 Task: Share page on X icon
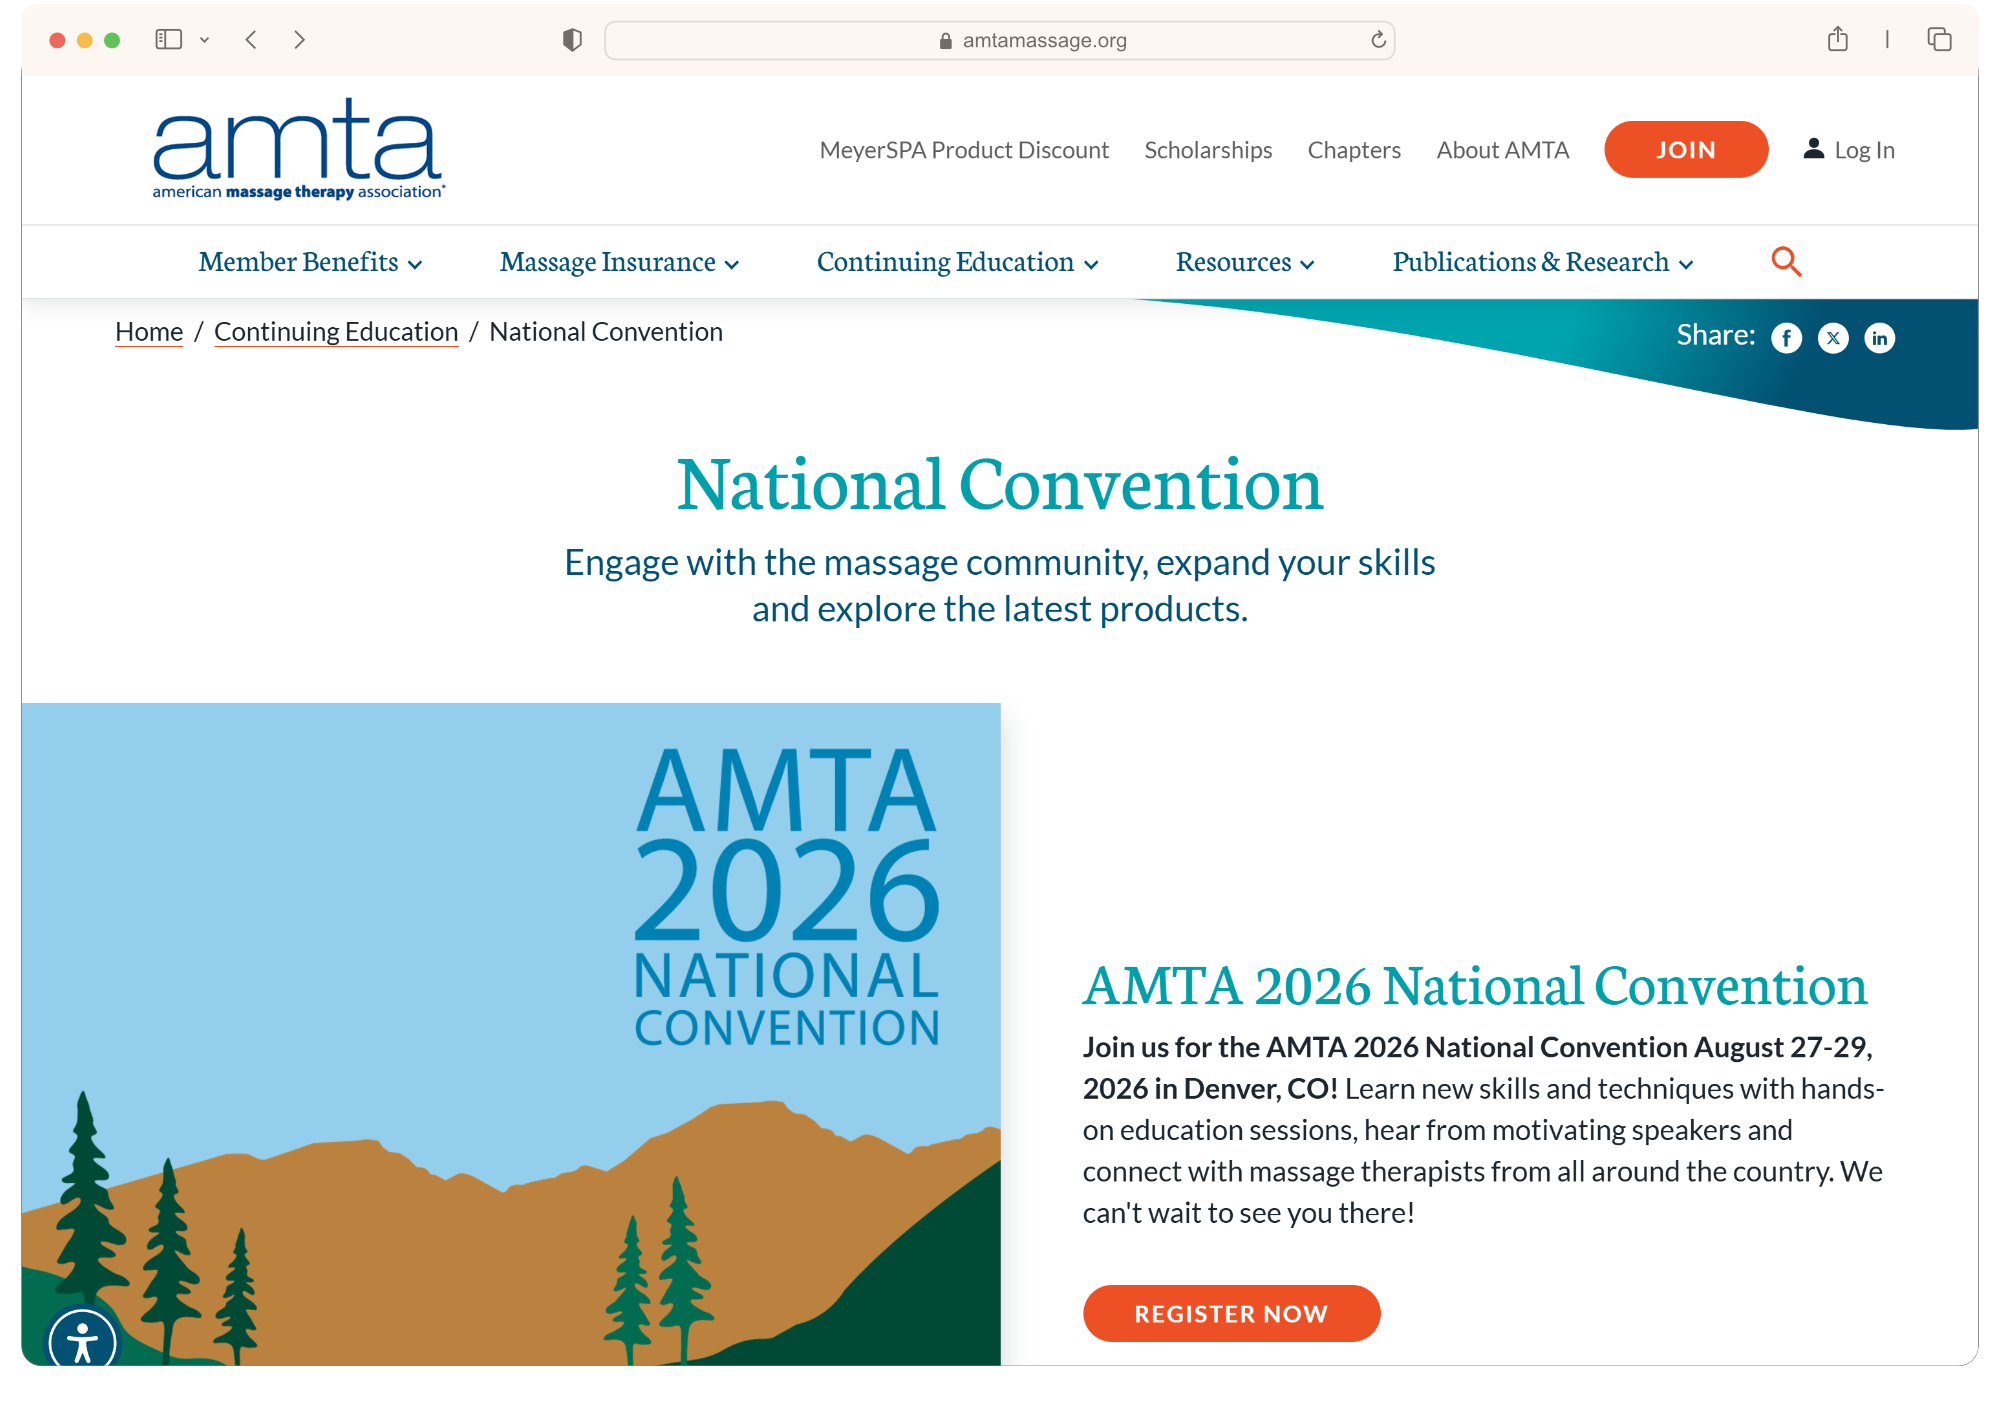coord(1833,338)
